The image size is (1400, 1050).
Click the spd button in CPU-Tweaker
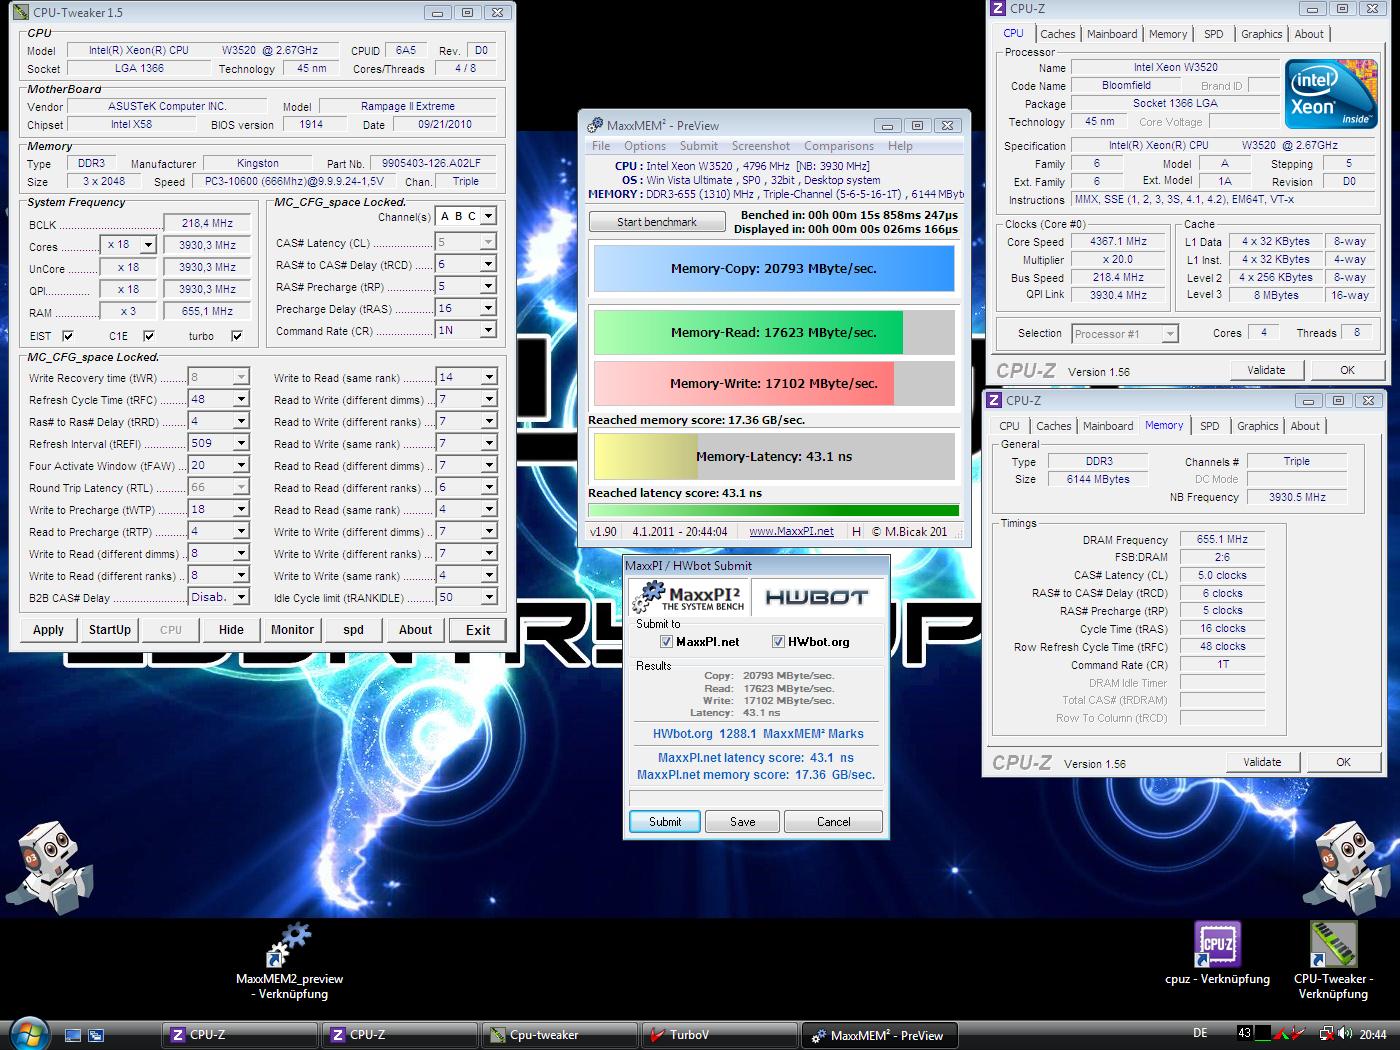pyautogui.click(x=353, y=630)
